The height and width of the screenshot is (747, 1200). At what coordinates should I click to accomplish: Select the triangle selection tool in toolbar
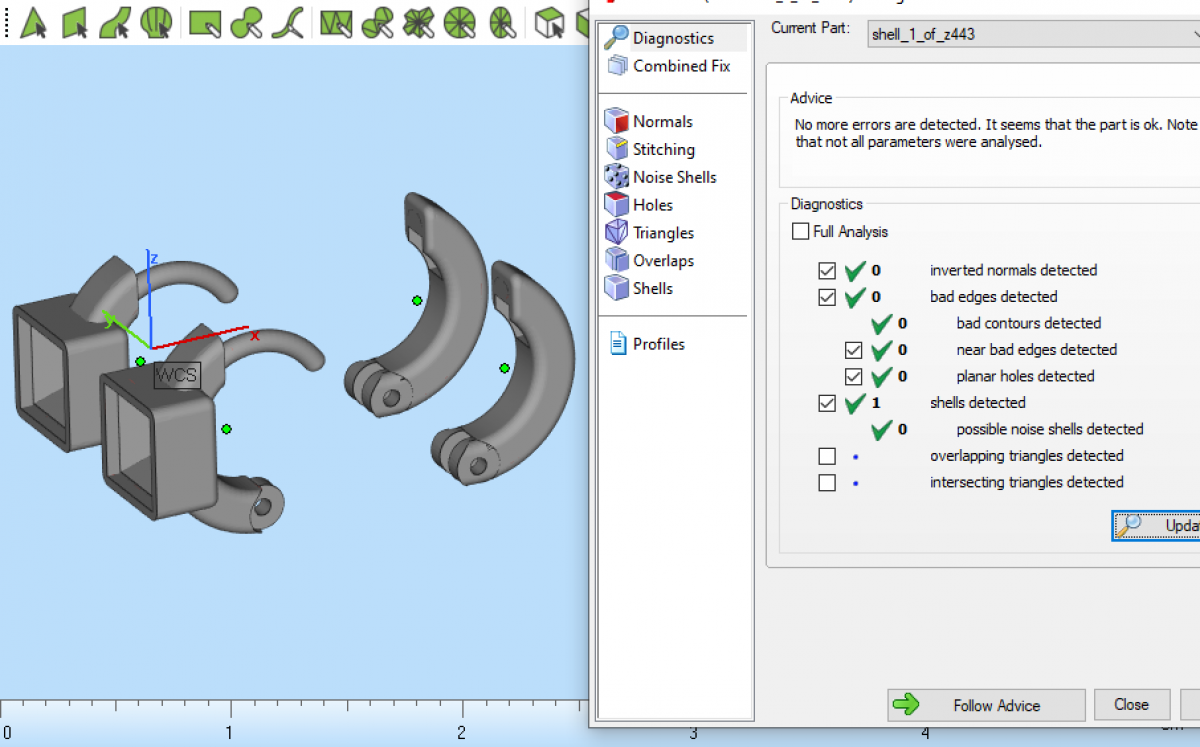pyautogui.click(x=33, y=21)
